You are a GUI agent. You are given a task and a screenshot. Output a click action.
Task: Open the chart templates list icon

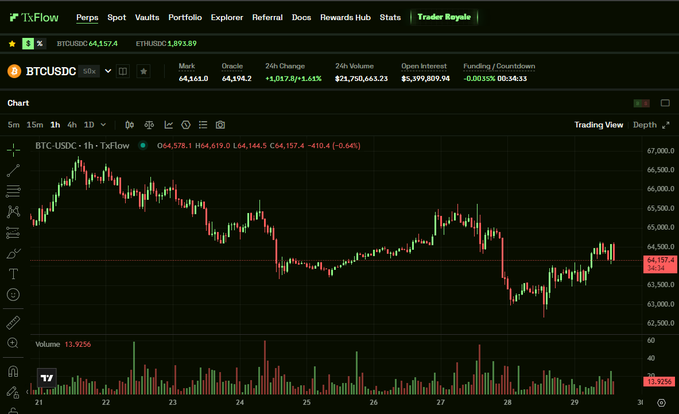tap(203, 125)
